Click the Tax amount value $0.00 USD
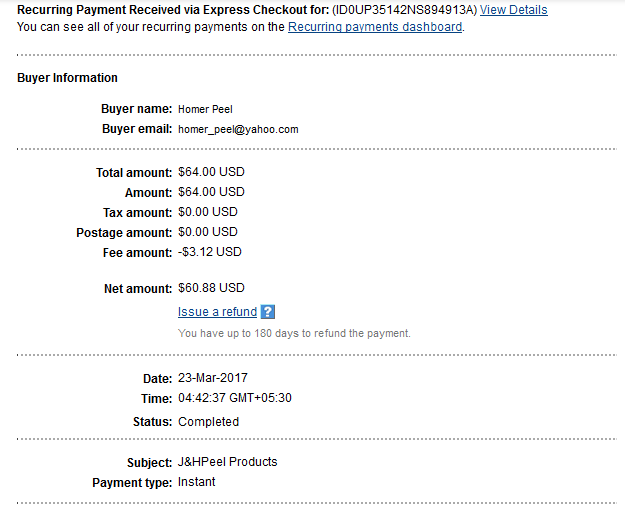The height and width of the screenshot is (509, 625). coord(208,212)
